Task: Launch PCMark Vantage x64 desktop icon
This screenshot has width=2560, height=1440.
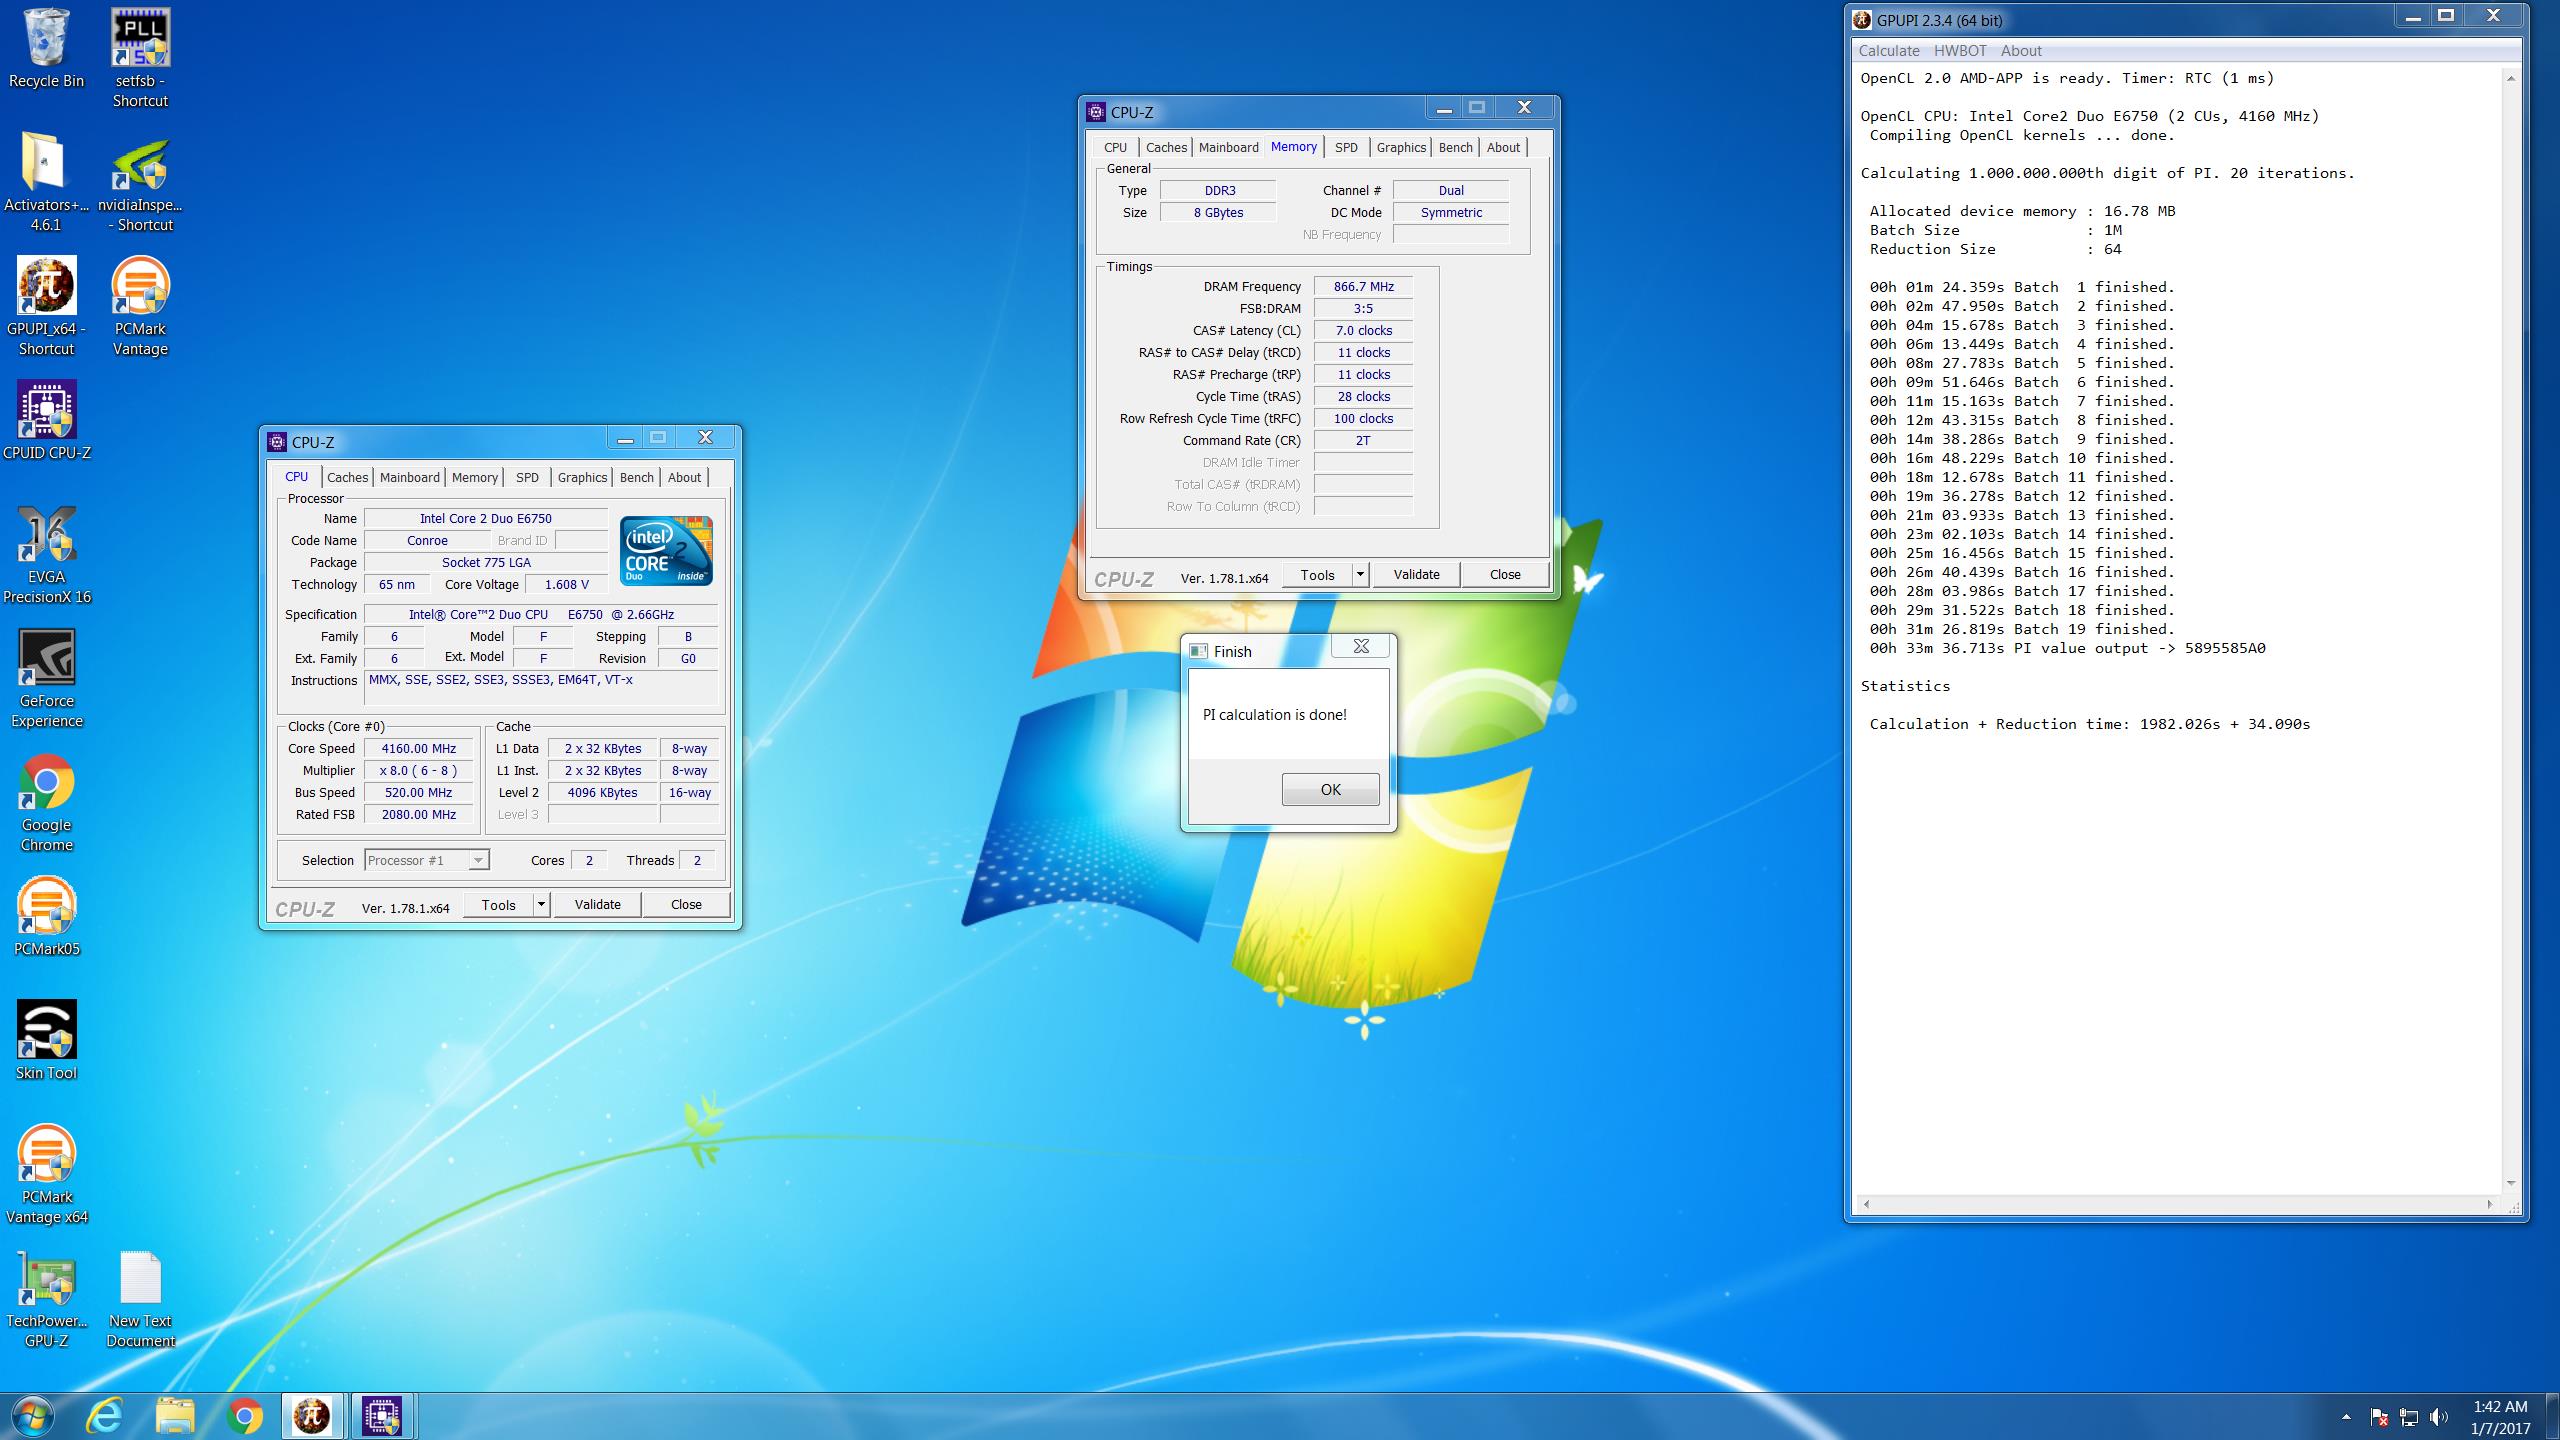Action: click(x=46, y=1174)
